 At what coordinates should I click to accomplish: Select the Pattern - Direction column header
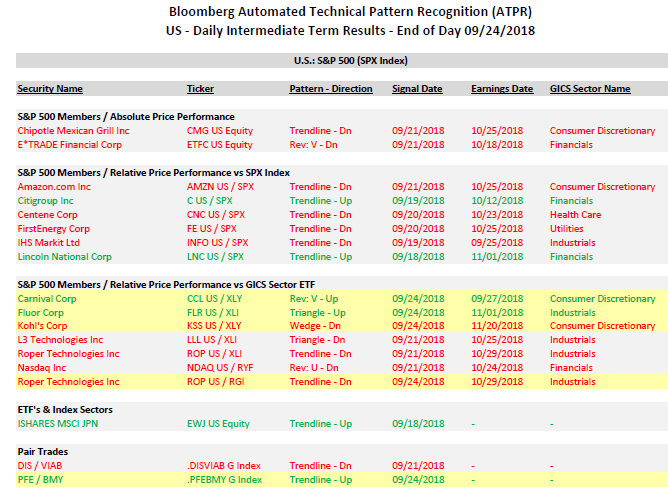point(331,89)
